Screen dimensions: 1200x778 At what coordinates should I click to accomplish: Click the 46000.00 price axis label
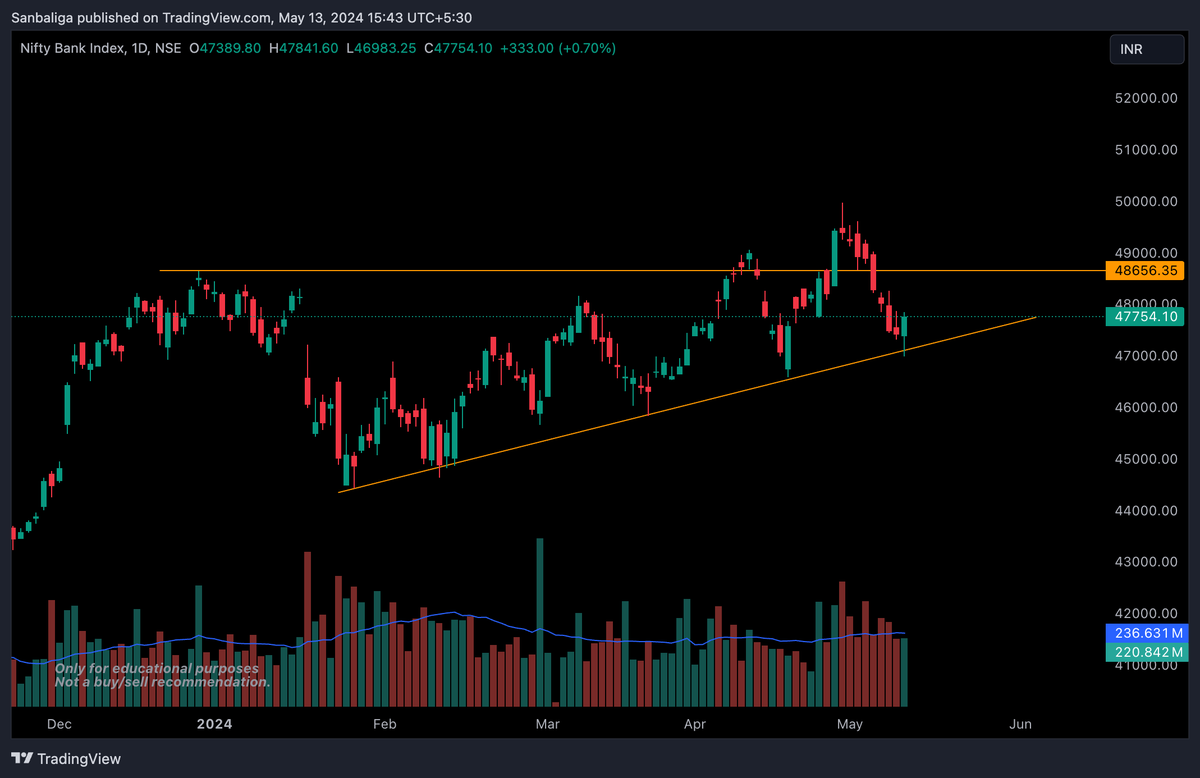[1145, 407]
